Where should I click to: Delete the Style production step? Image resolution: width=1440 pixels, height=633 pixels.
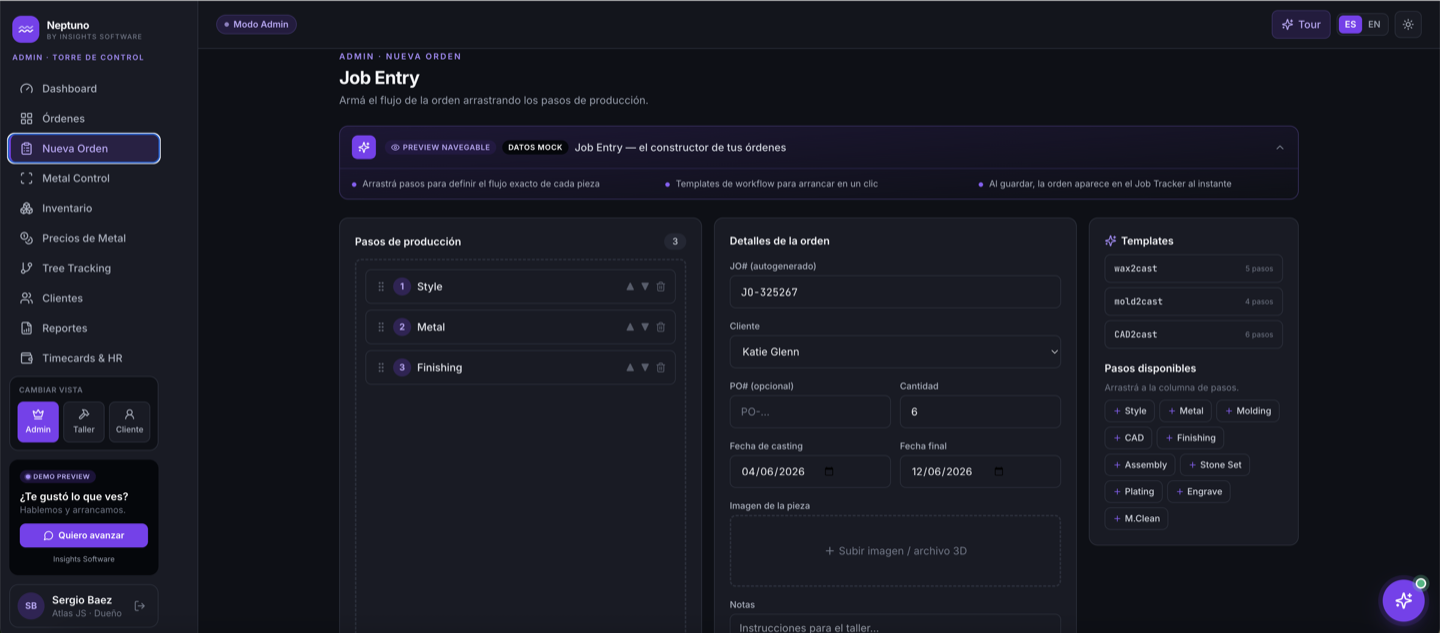tap(661, 287)
